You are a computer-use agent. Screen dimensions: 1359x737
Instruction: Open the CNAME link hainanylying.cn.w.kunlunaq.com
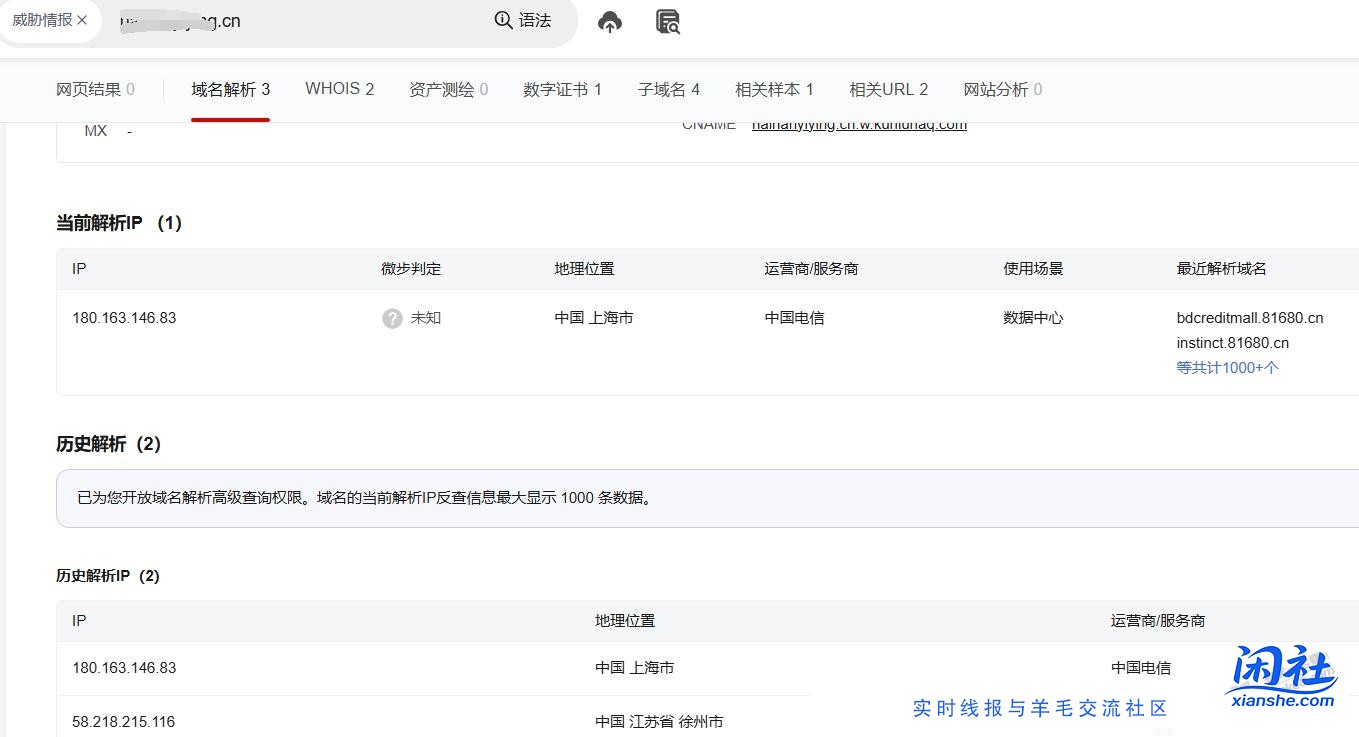tap(859, 123)
